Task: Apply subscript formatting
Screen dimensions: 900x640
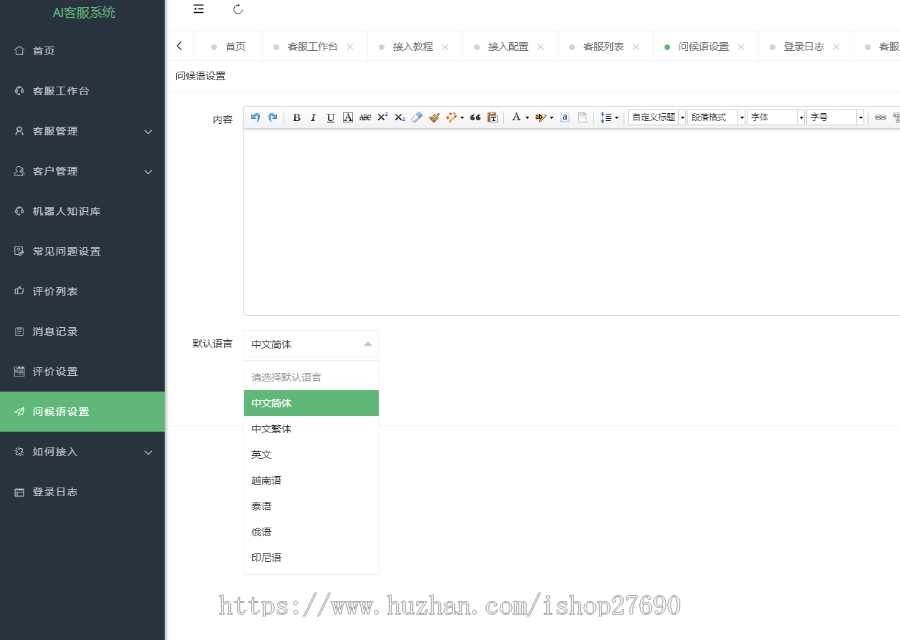Action: [x=399, y=117]
